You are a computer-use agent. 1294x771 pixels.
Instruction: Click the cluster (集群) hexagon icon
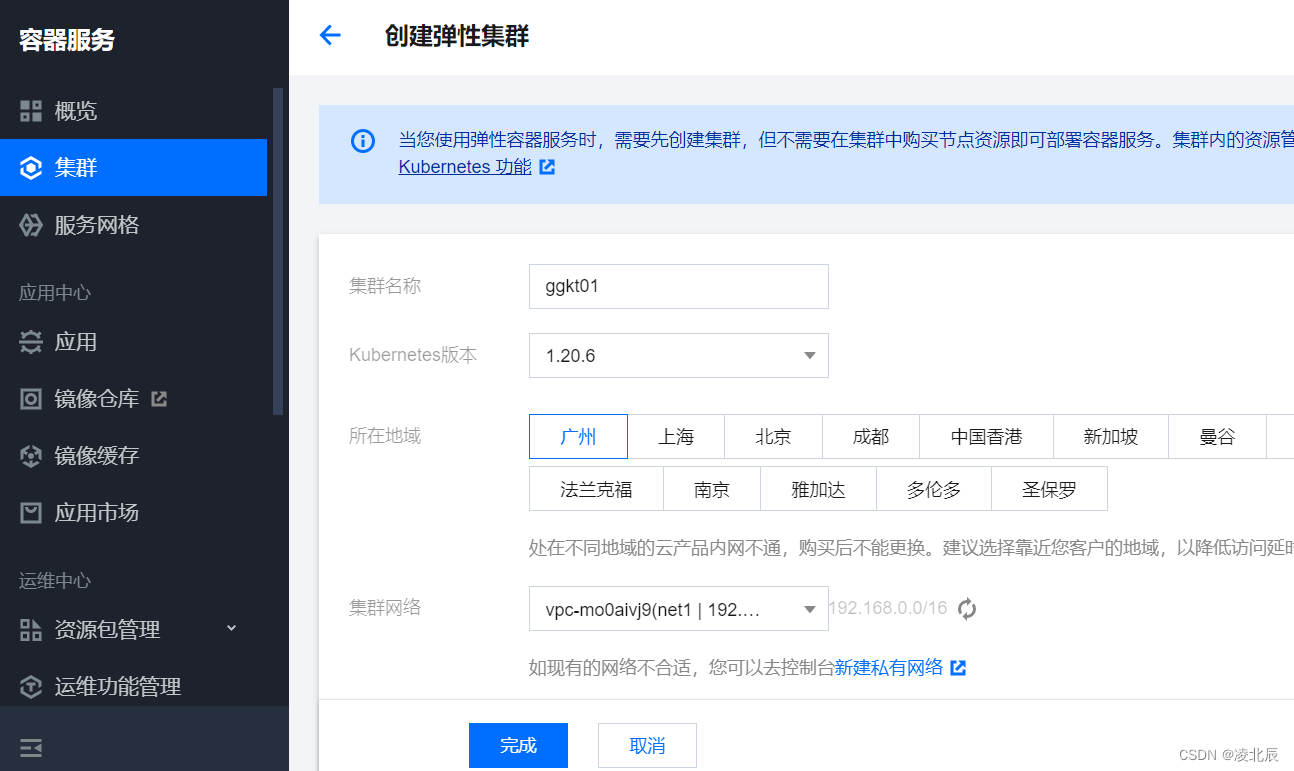[x=31, y=168]
